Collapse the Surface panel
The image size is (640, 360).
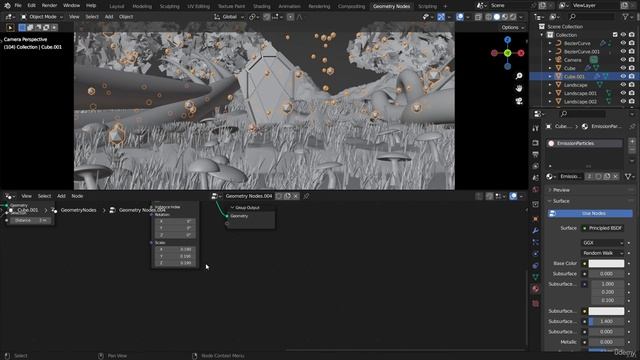[x=561, y=201]
